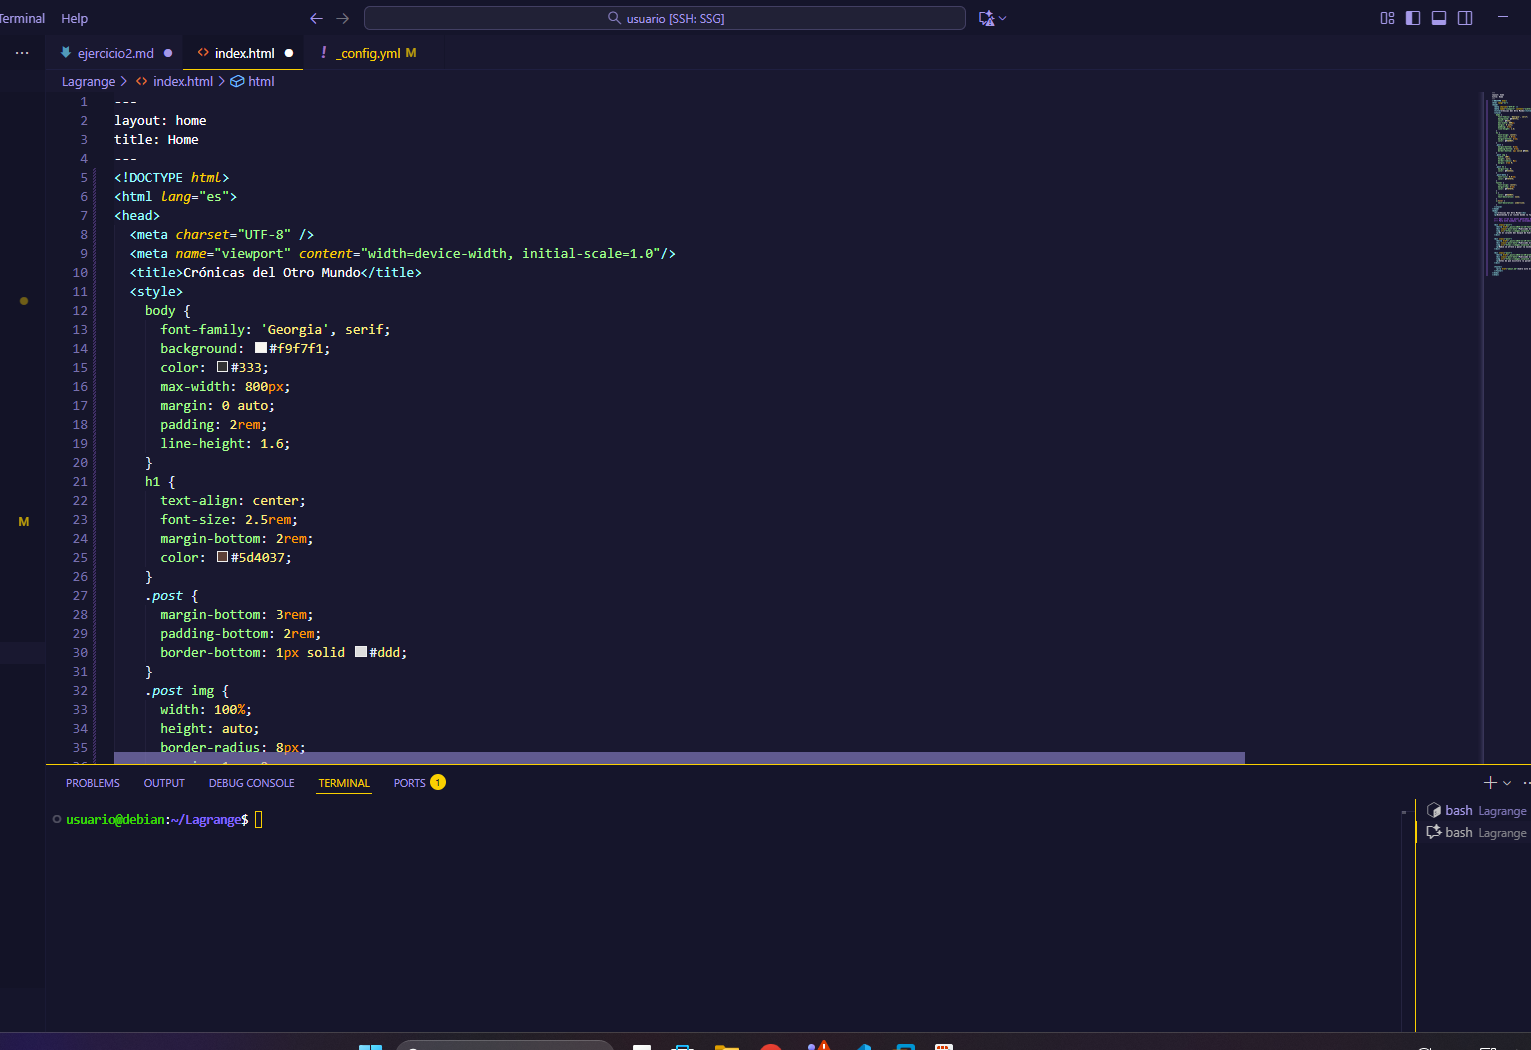This screenshot has height=1050, width=1531.
Task: Open the _config.yml editor tab
Action: pyautogui.click(x=369, y=53)
